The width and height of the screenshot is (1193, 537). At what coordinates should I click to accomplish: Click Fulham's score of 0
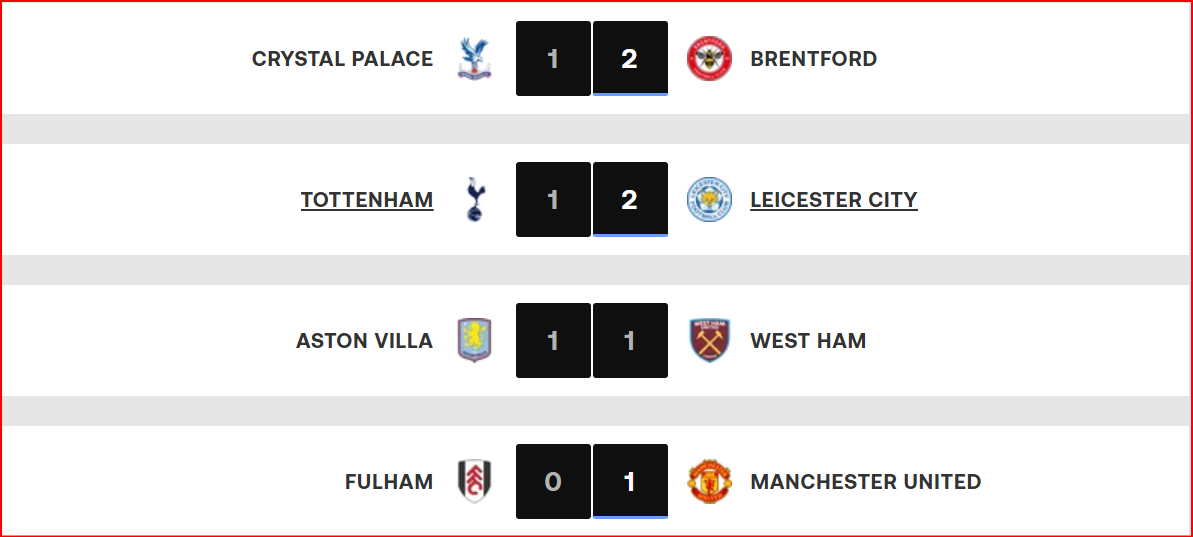point(553,482)
